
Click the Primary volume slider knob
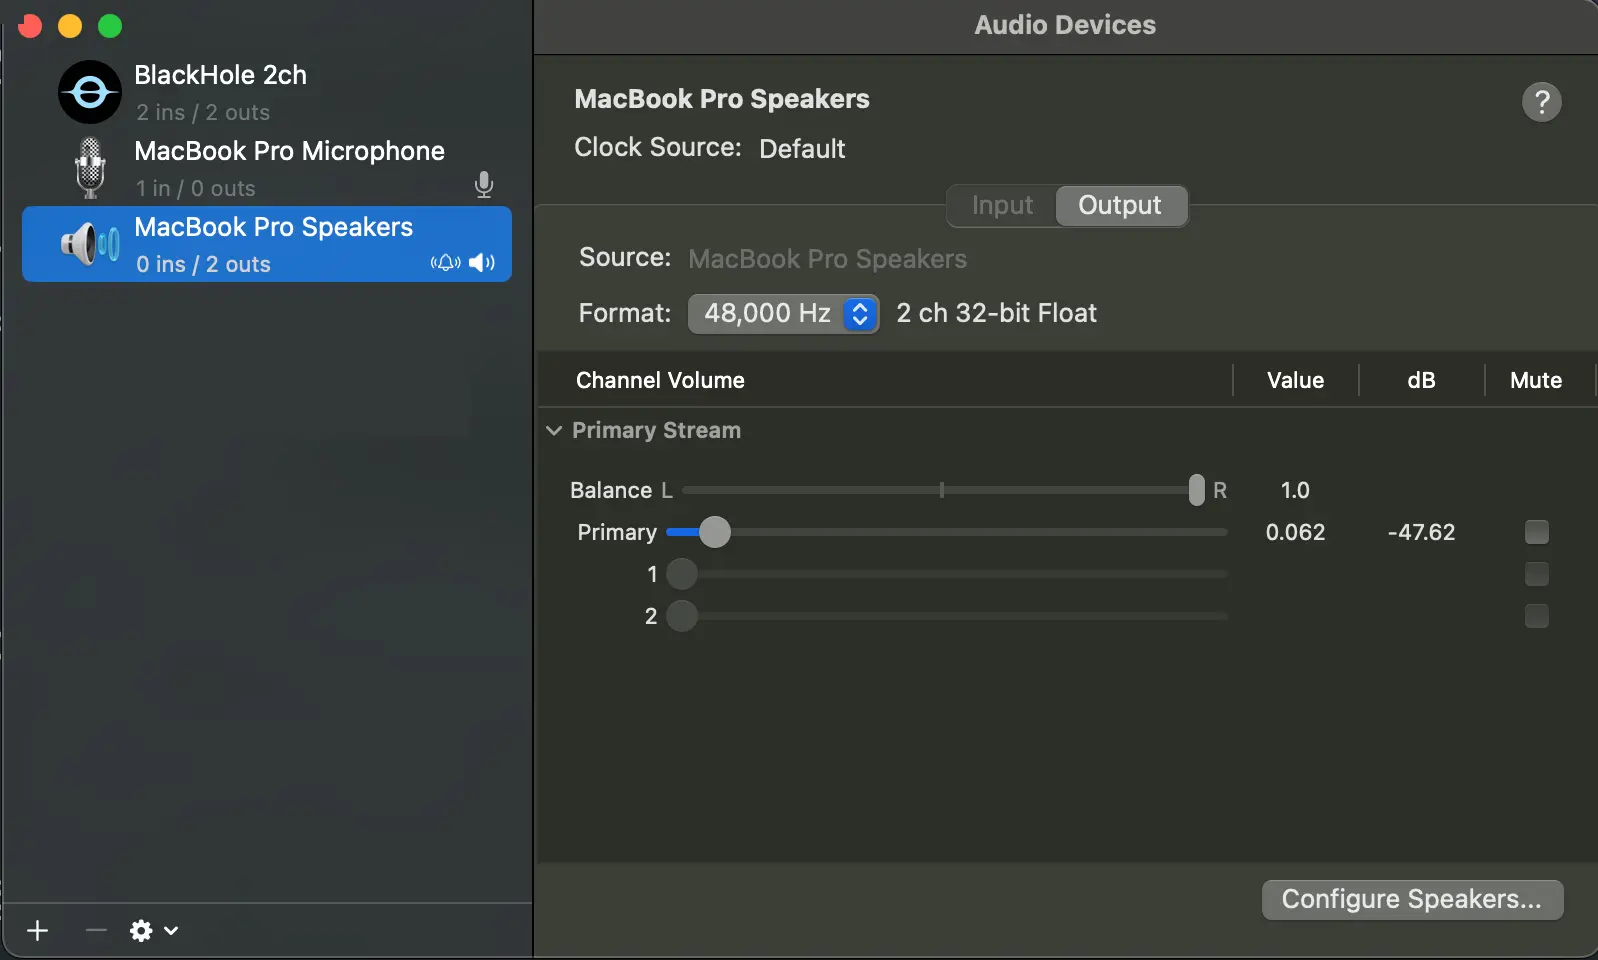[714, 532]
